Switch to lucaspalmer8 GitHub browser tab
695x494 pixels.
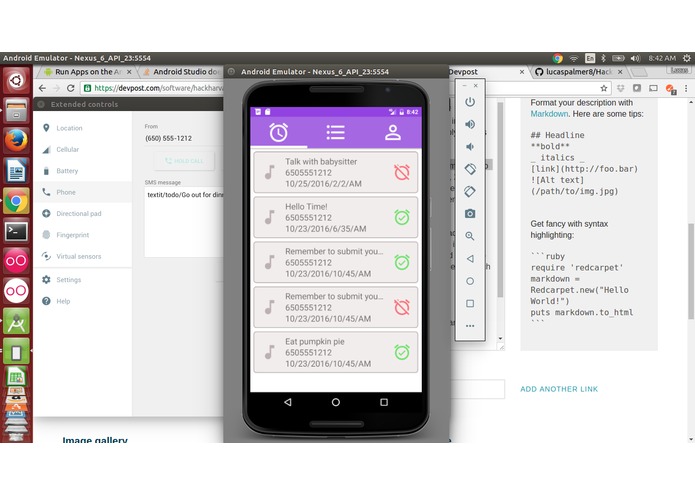click(x=578, y=72)
